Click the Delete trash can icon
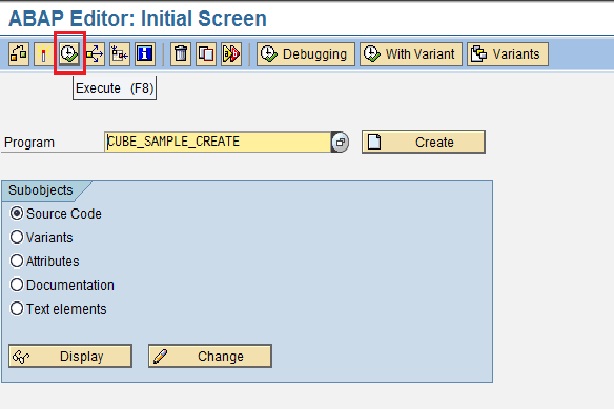614x410 pixels. coord(180,54)
